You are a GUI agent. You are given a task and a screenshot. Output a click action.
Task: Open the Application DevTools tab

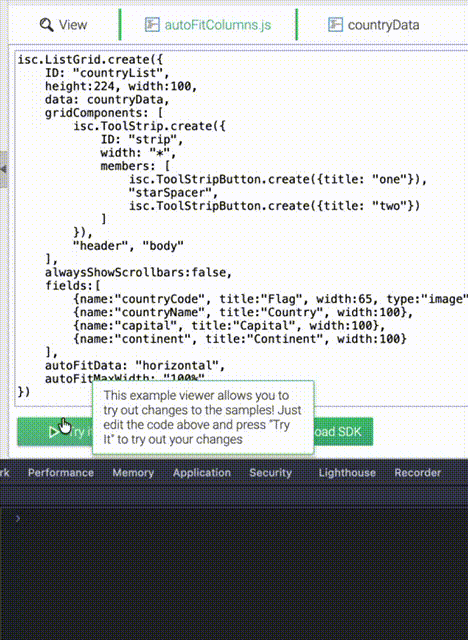(x=202, y=473)
